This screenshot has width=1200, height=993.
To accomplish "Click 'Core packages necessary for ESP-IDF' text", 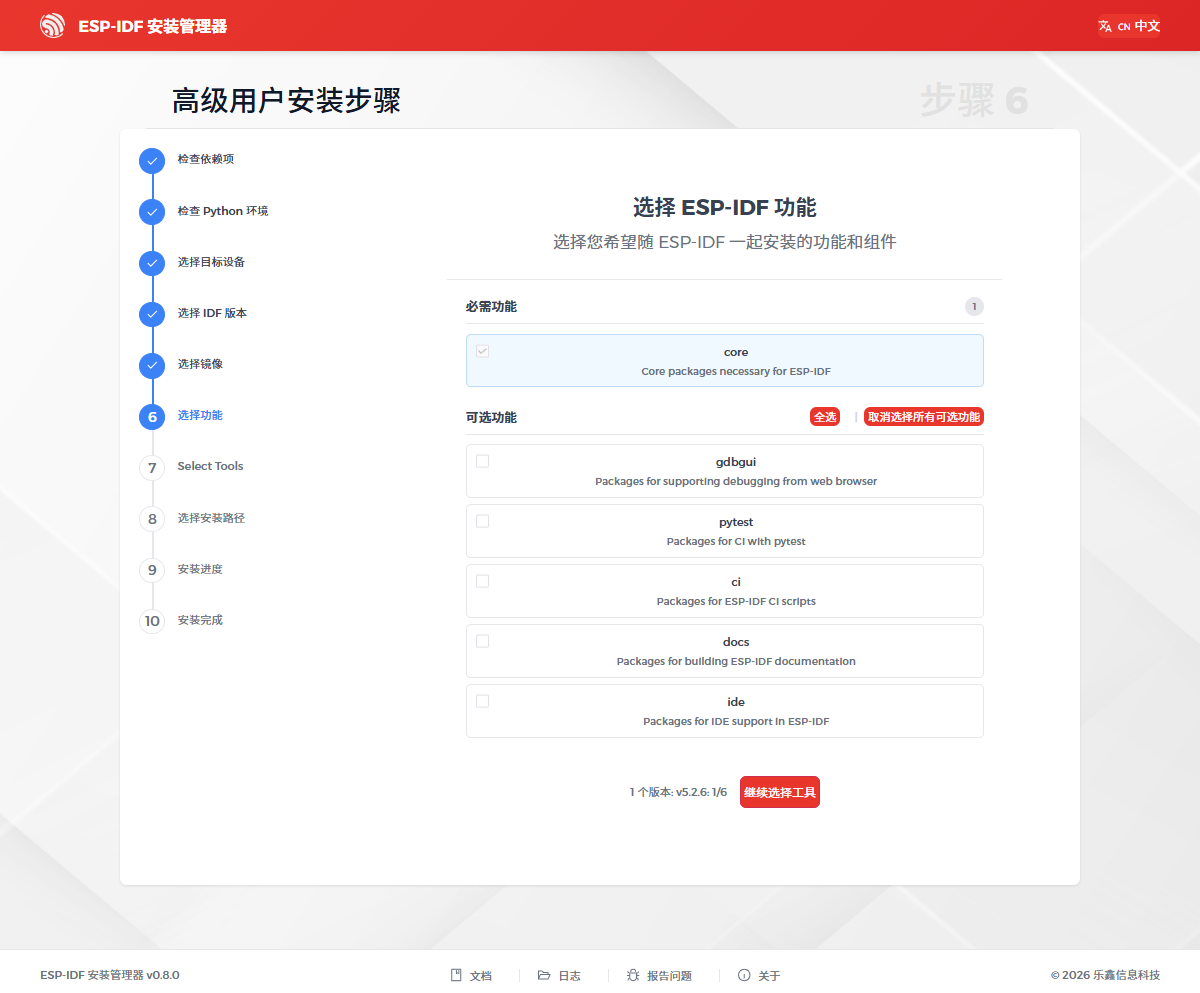I will [x=736, y=371].
